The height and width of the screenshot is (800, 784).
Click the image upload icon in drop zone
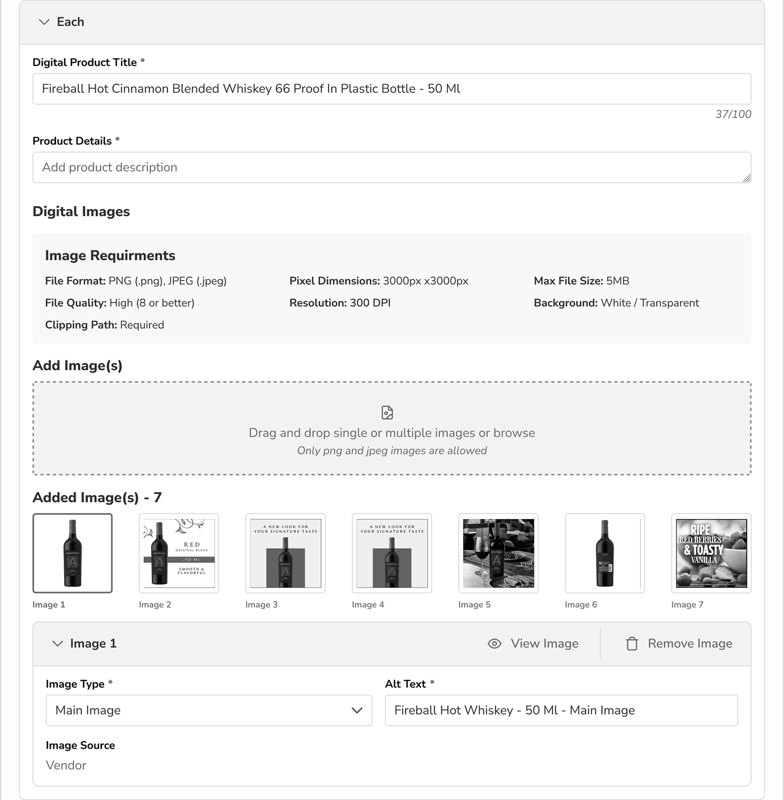point(387,412)
